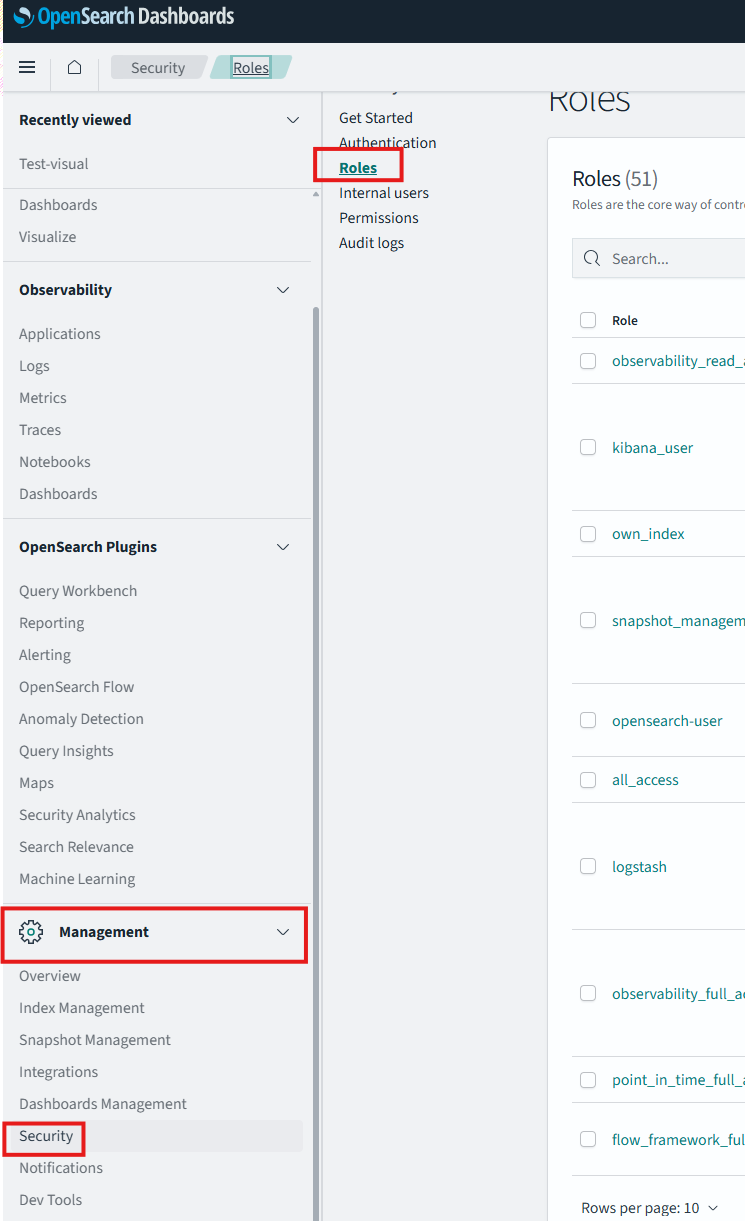Open the all_access role link
Image resolution: width=745 pixels, height=1221 pixels.
pyautogui.click(x=645, y=780)
